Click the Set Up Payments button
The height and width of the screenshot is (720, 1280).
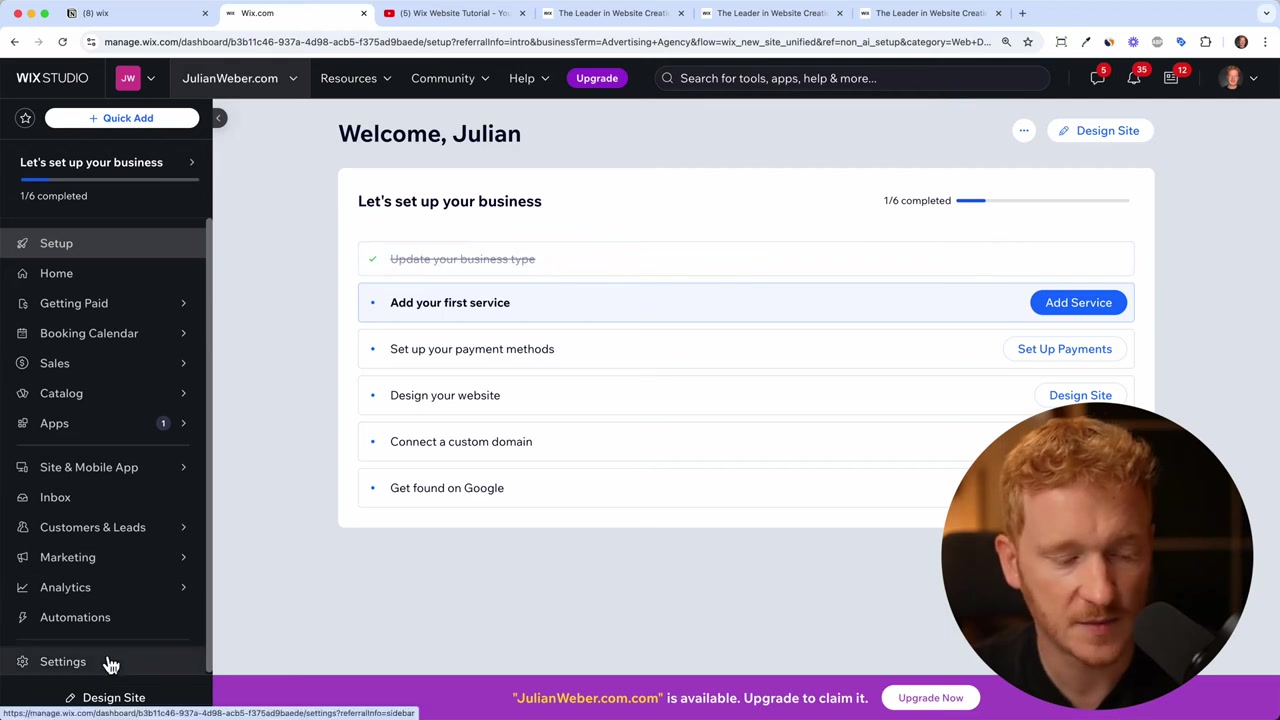(x=1064, y=349)
